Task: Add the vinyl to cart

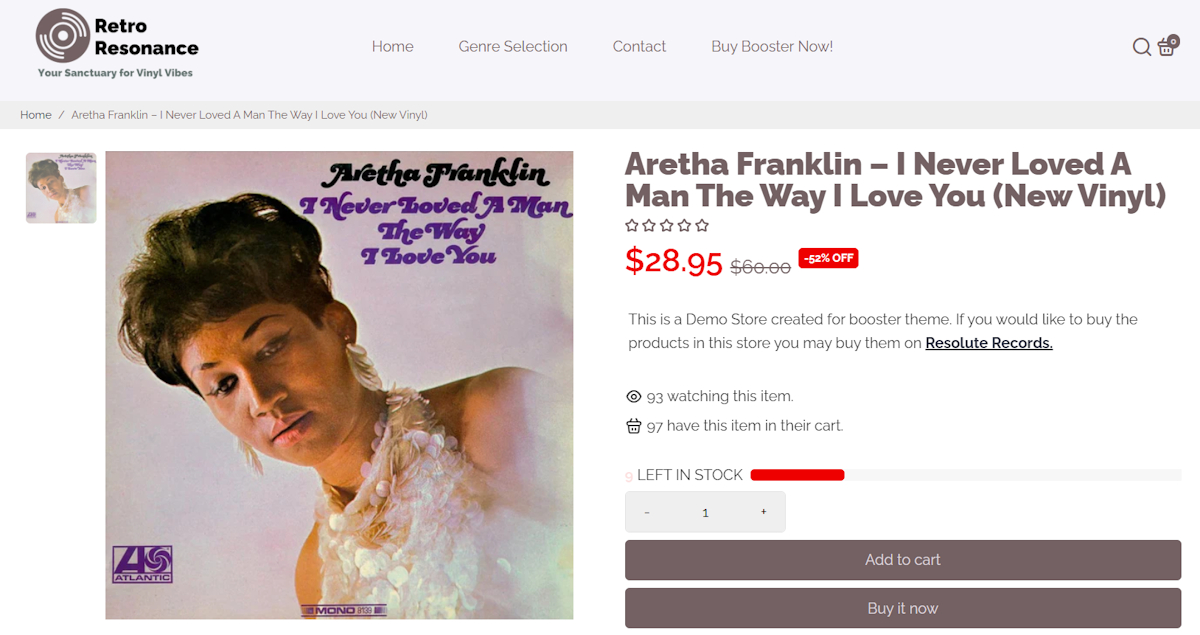Action: pos(903,560)
